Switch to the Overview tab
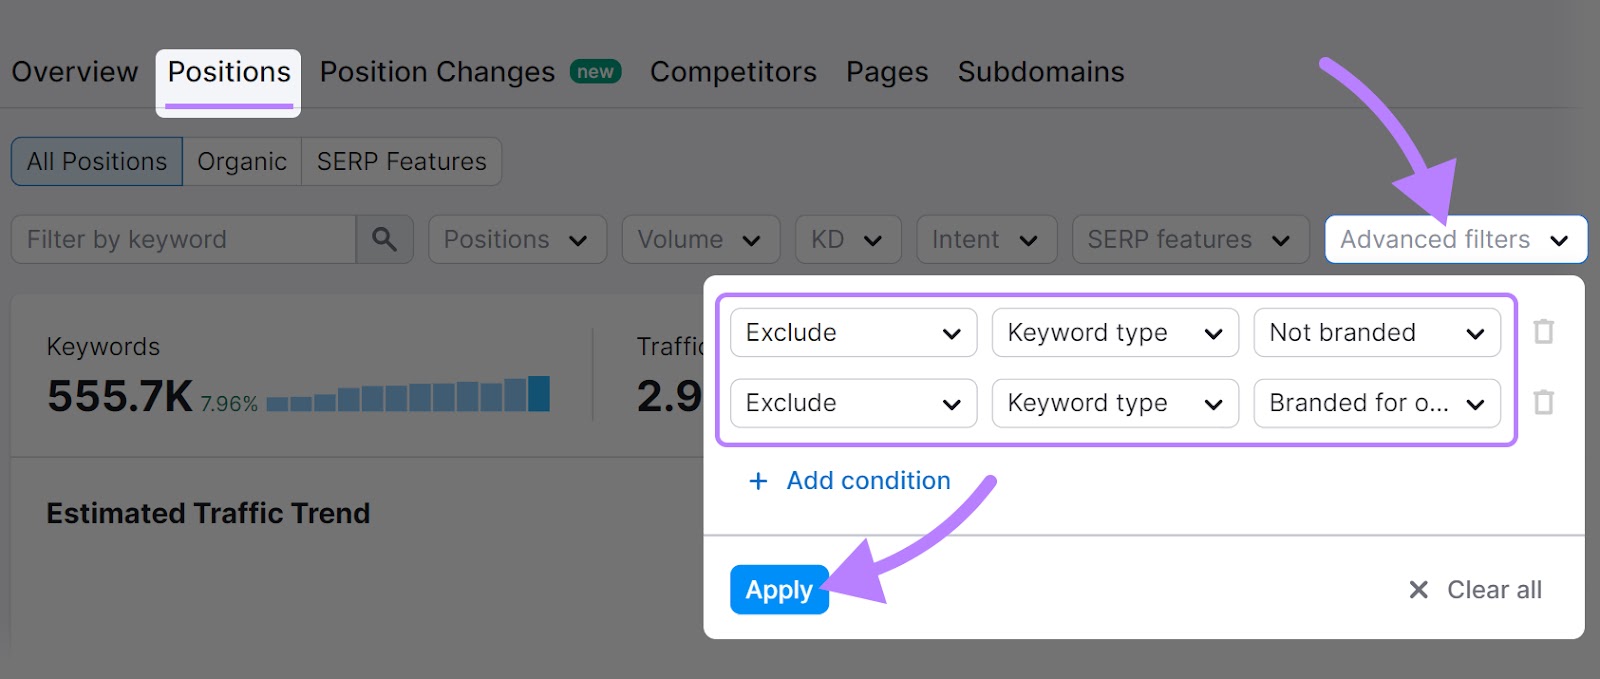This screenshot has width=1600, height=679. click(x=75, y=71)
